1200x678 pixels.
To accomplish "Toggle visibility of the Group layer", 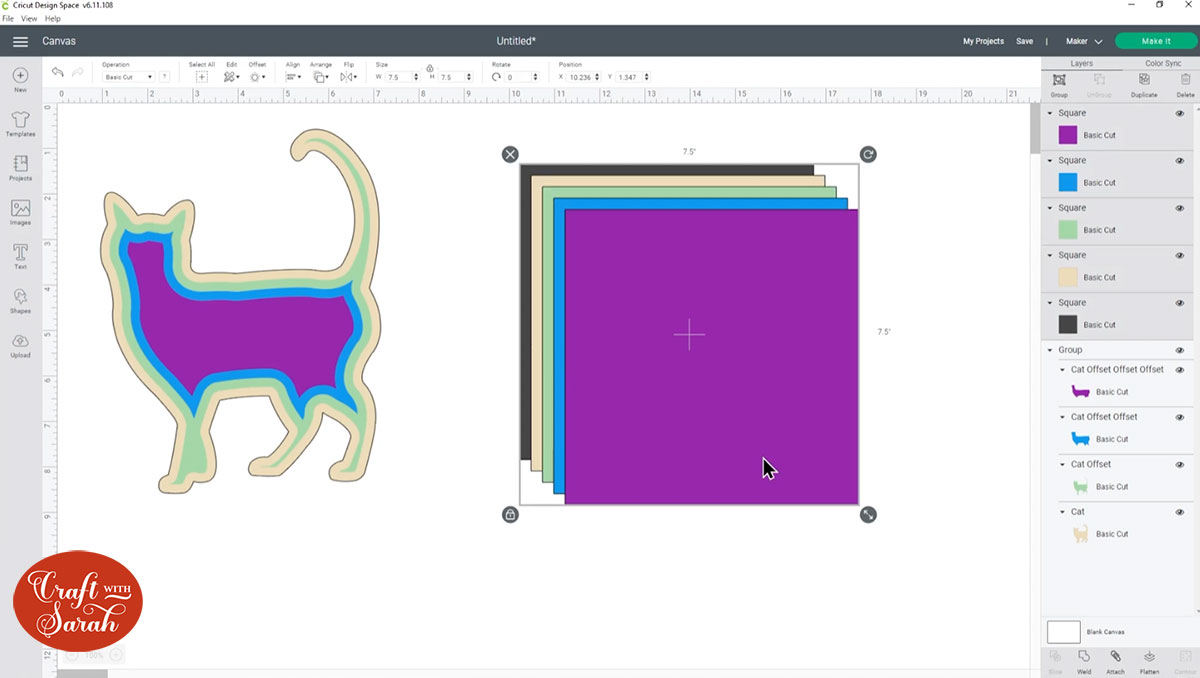I will (x=1179, y=349).
